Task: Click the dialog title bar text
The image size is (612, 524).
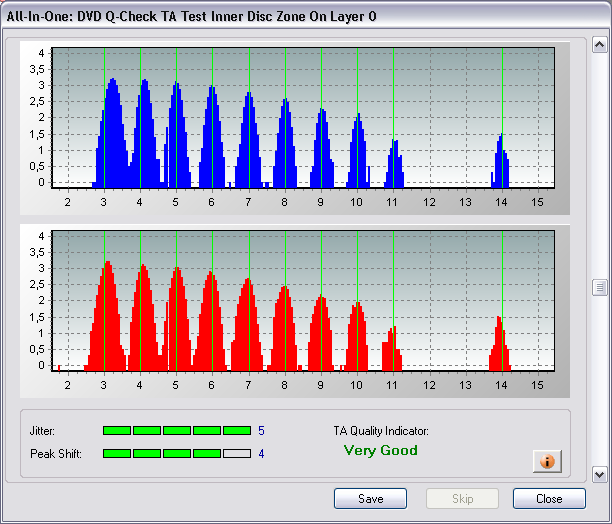Action: [x=191, y=16]
